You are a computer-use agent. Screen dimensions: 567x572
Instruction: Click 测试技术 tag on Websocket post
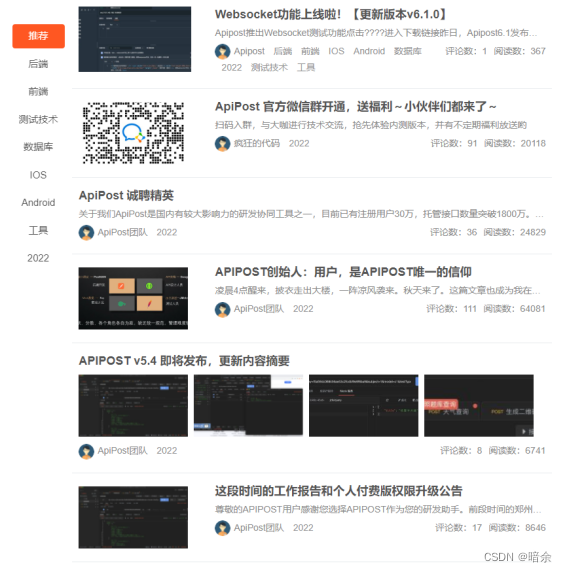click(x=269, y=67)
